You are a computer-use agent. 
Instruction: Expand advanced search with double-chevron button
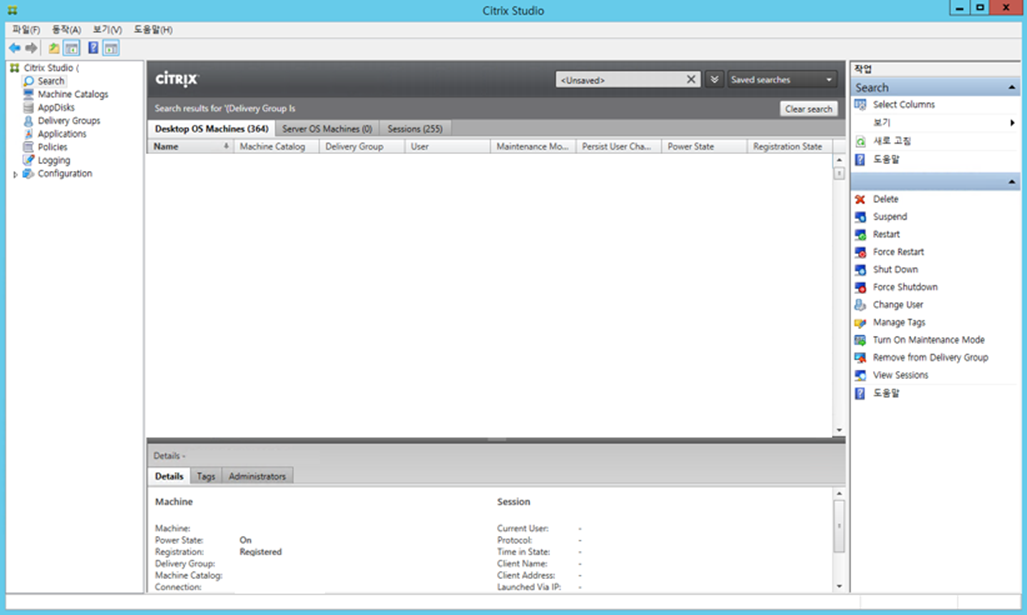click(x=715, y=79)
